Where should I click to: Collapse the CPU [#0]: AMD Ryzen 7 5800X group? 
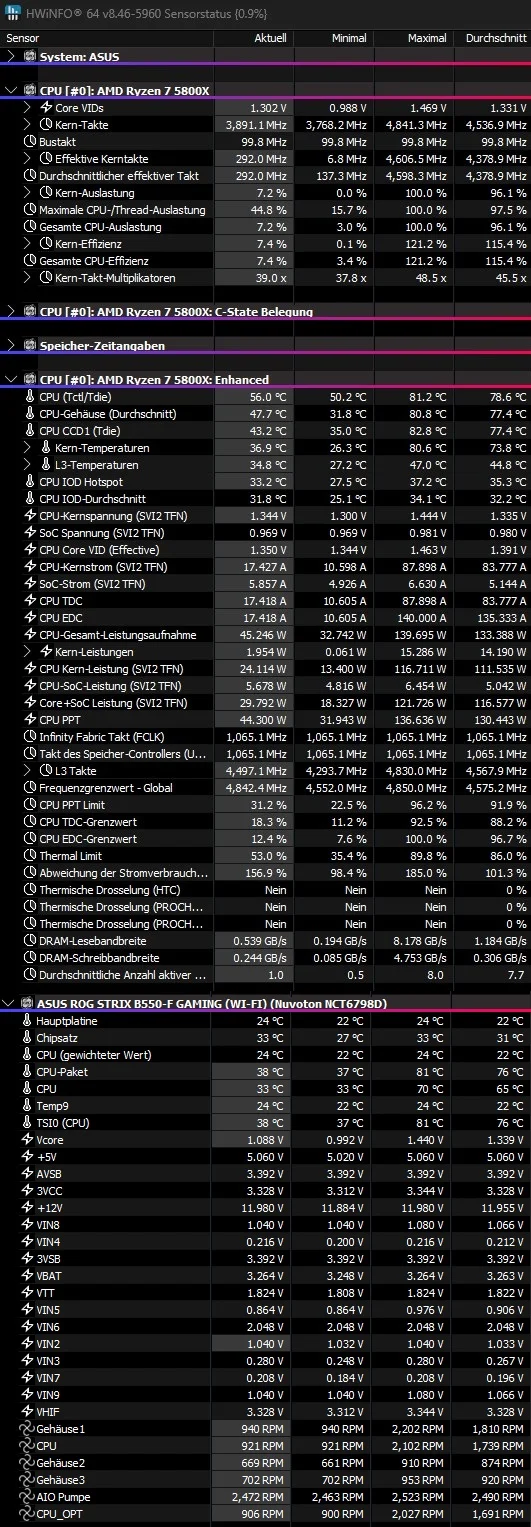pos(11,91)
